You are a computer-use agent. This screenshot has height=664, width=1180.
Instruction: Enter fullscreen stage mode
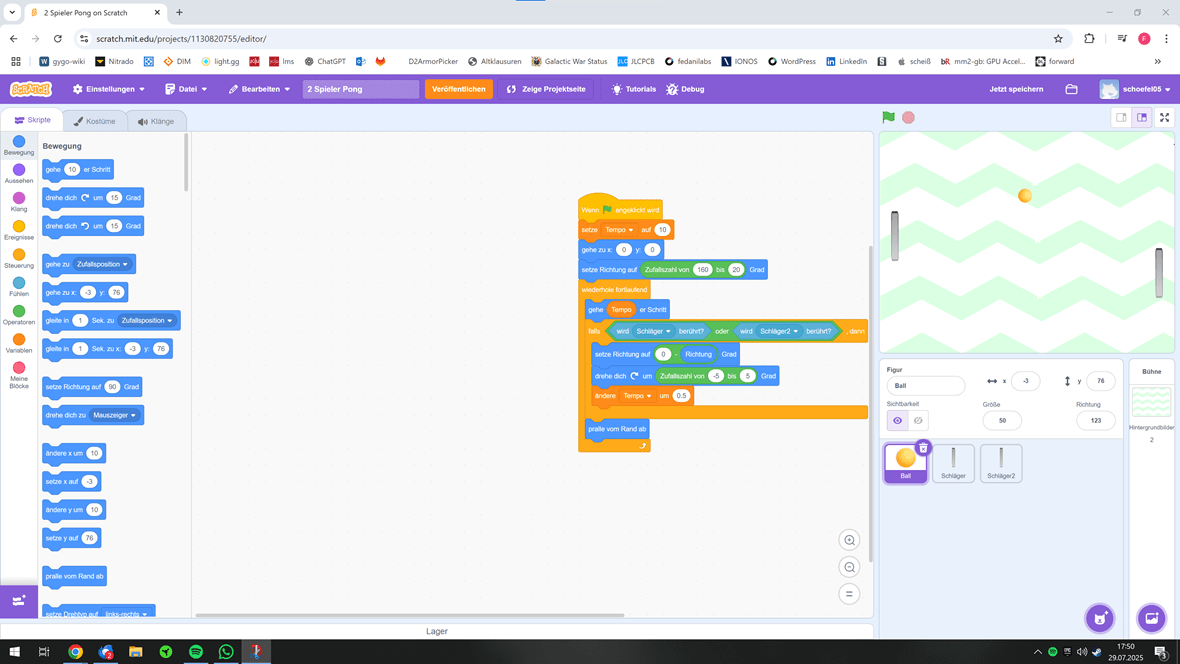tap(1164, 117)
